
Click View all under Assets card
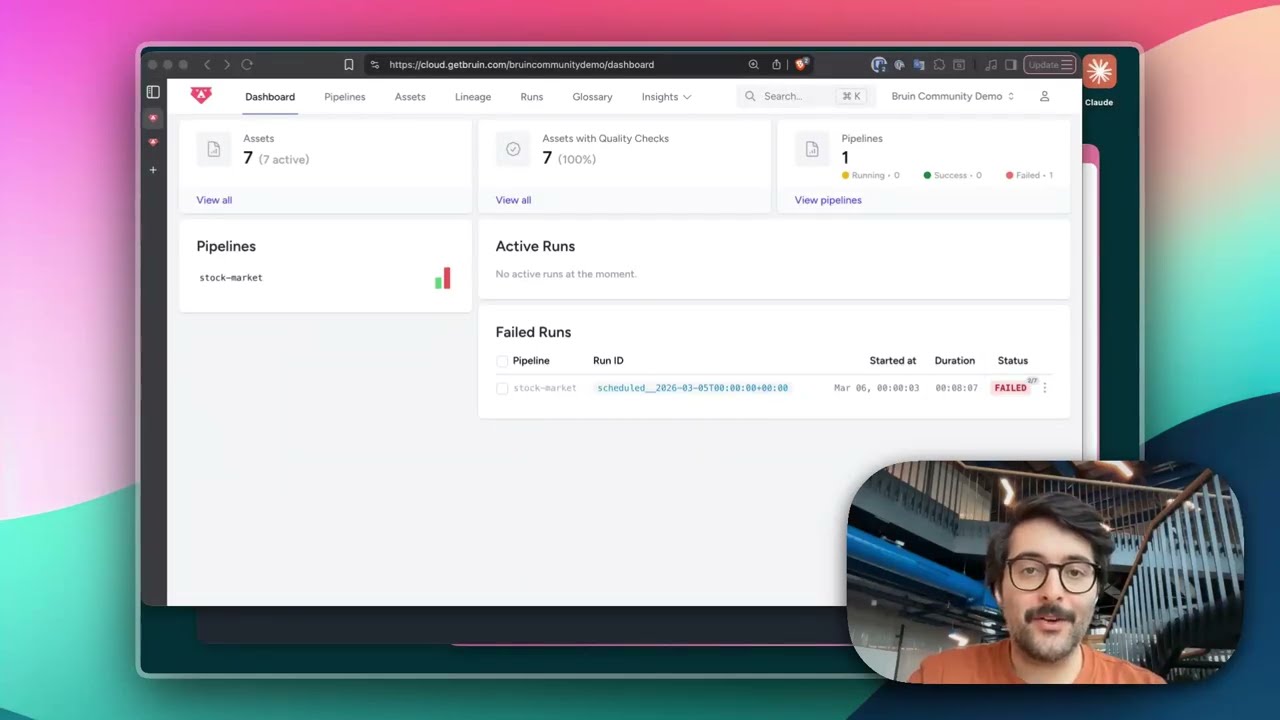pos(214,200)
